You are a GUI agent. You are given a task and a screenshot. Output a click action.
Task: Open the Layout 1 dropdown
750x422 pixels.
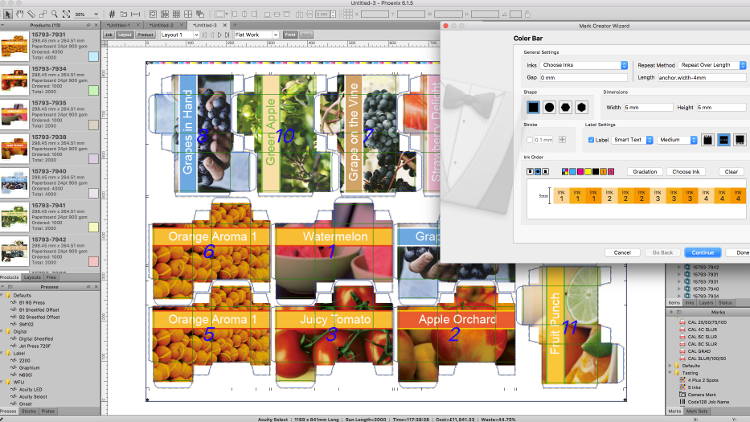coord(179,35)
